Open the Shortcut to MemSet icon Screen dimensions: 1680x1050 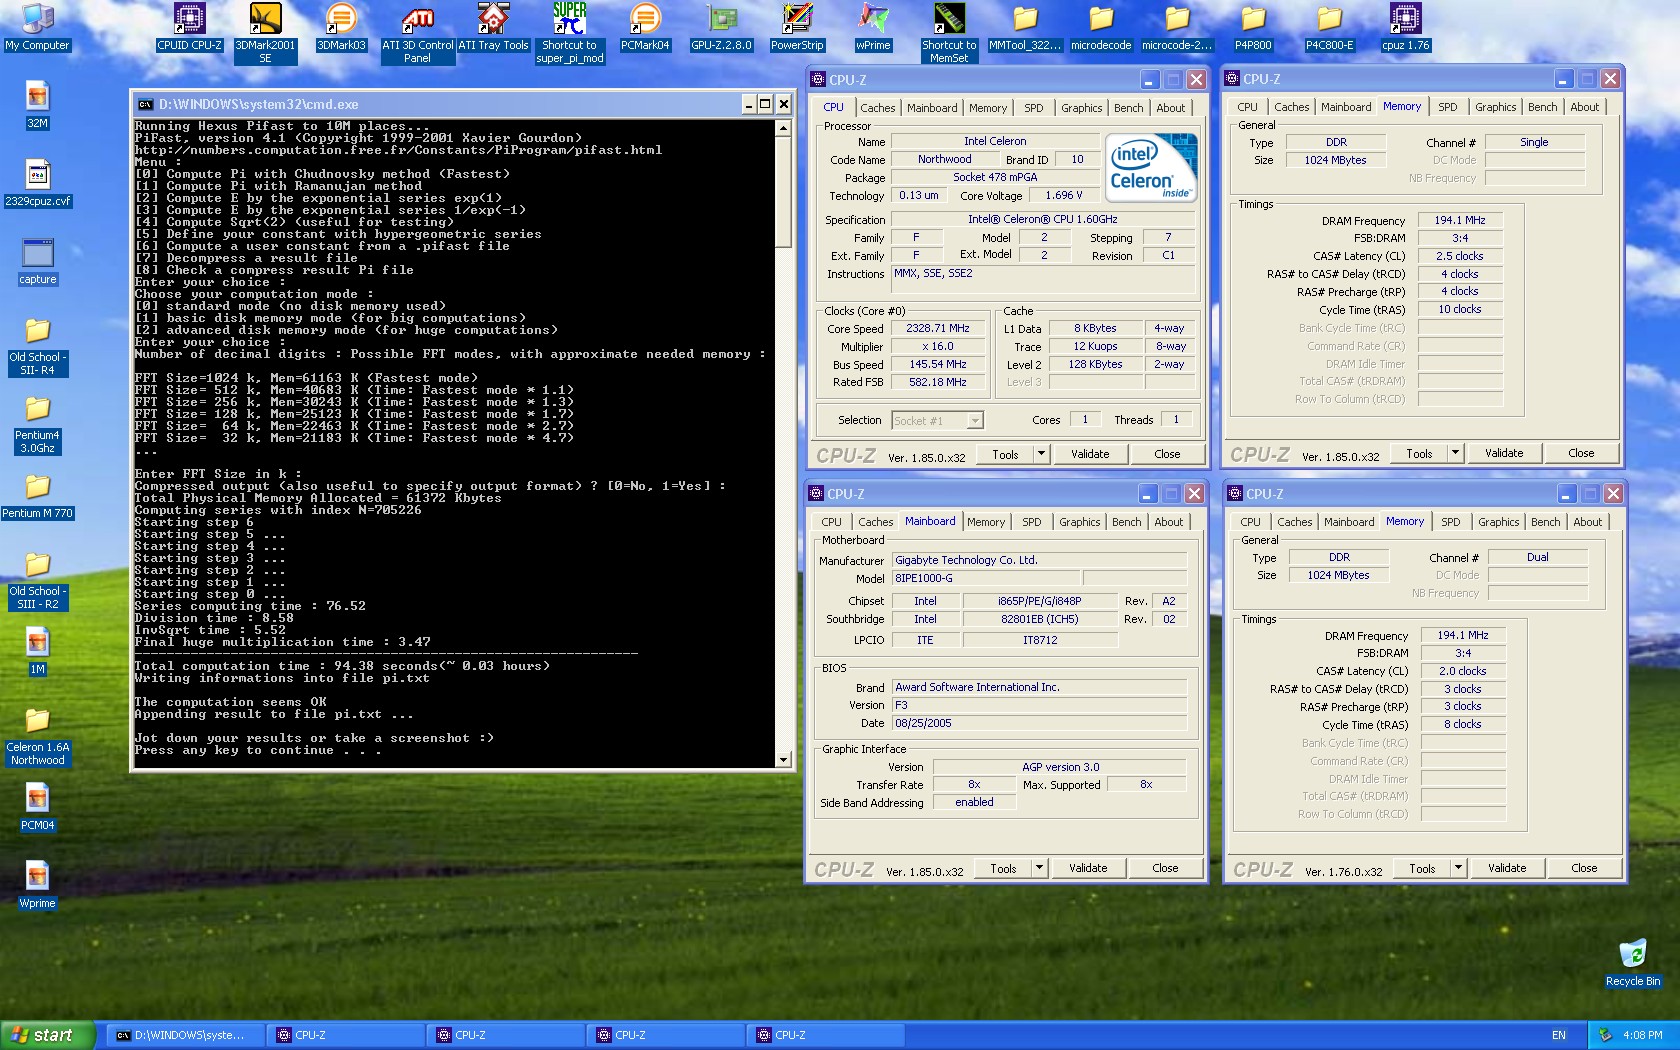[x=949, y=33]
